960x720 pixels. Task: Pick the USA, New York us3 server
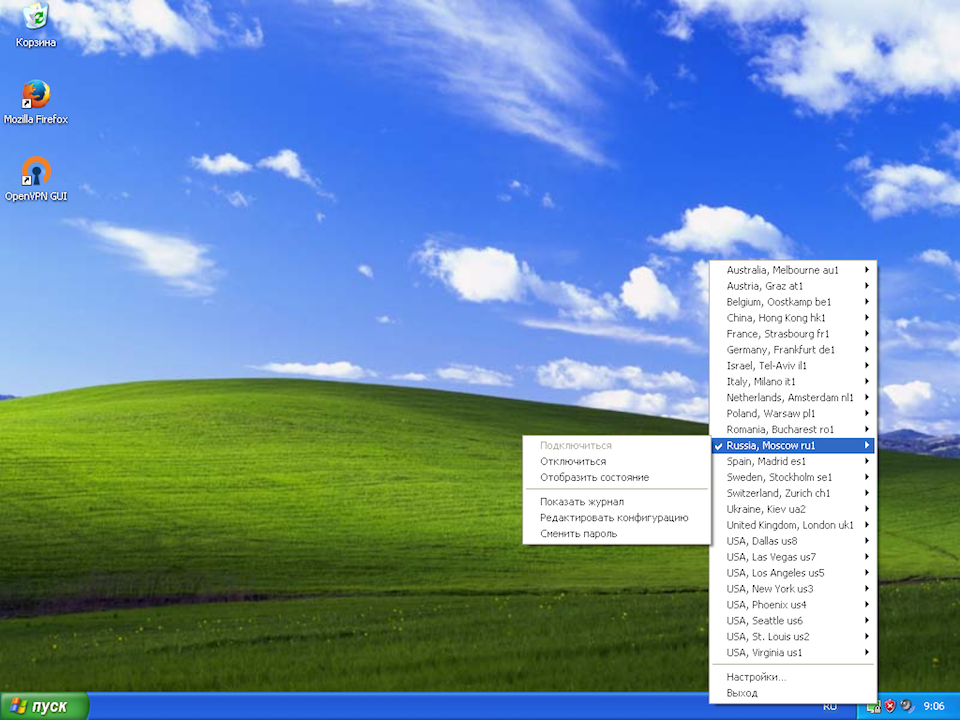793,589
